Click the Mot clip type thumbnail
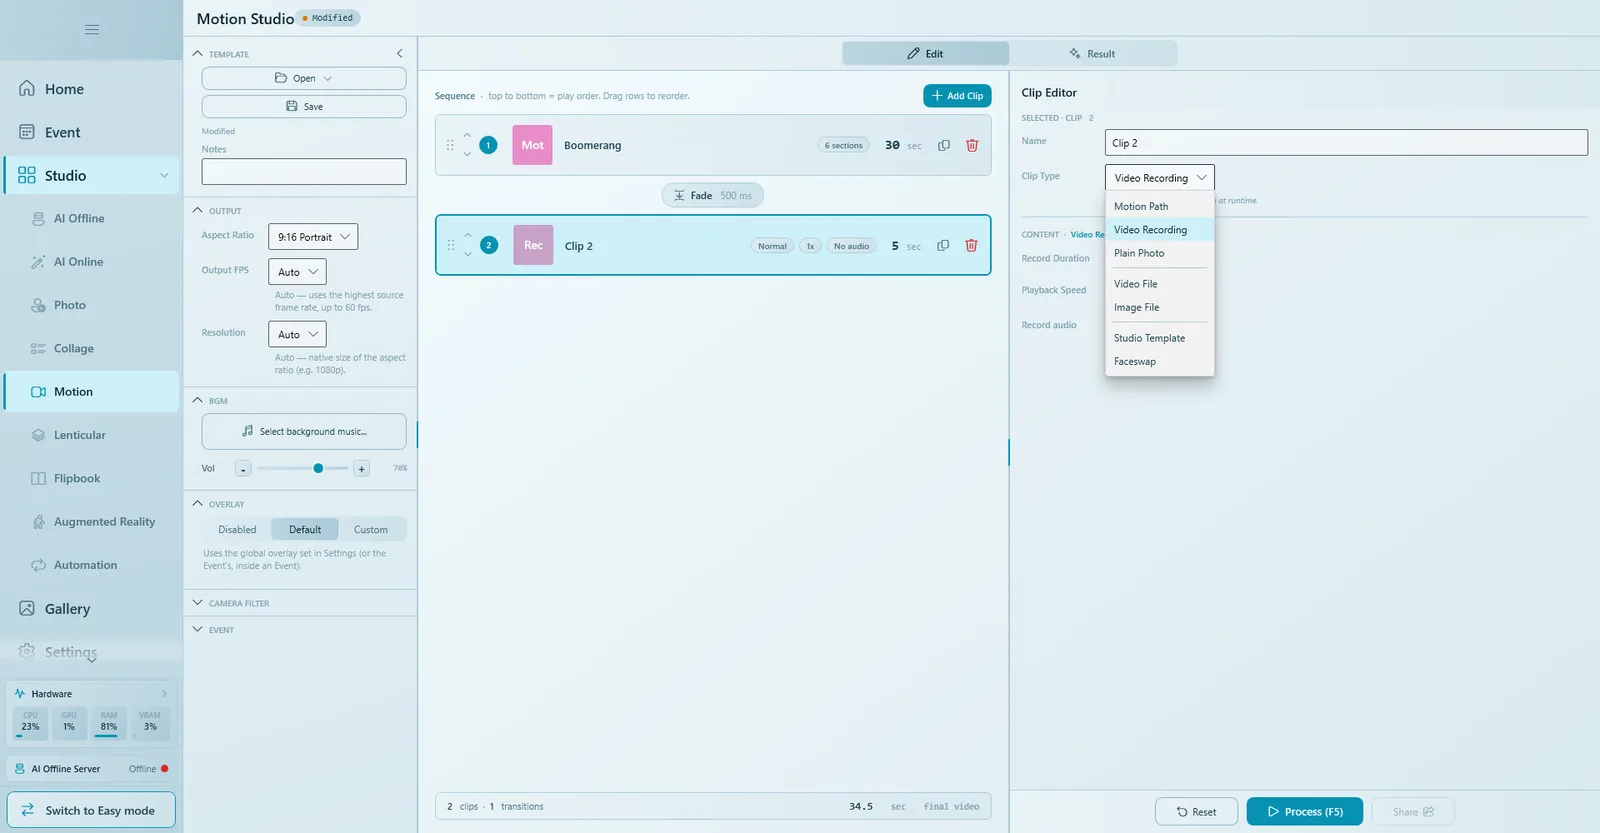This screenshot has height=833, width=1600. [x=532, y=145]
